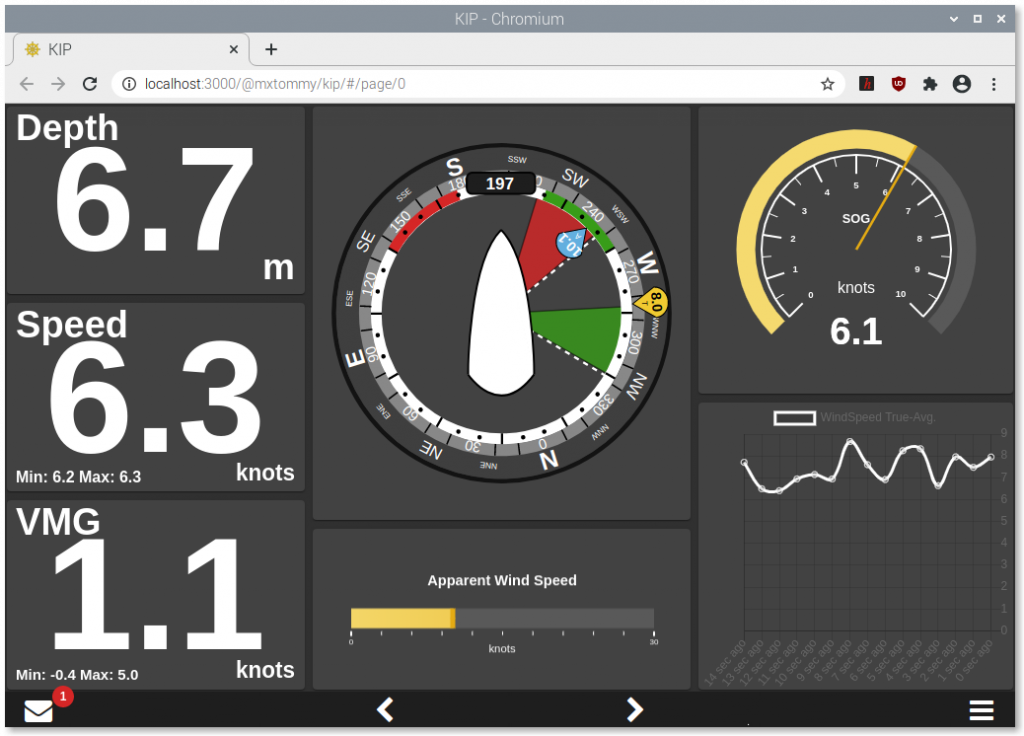This screenshot has width=1024, height=736.
Task: Go to previous KIP dashboard page
Action: (385, 710)
